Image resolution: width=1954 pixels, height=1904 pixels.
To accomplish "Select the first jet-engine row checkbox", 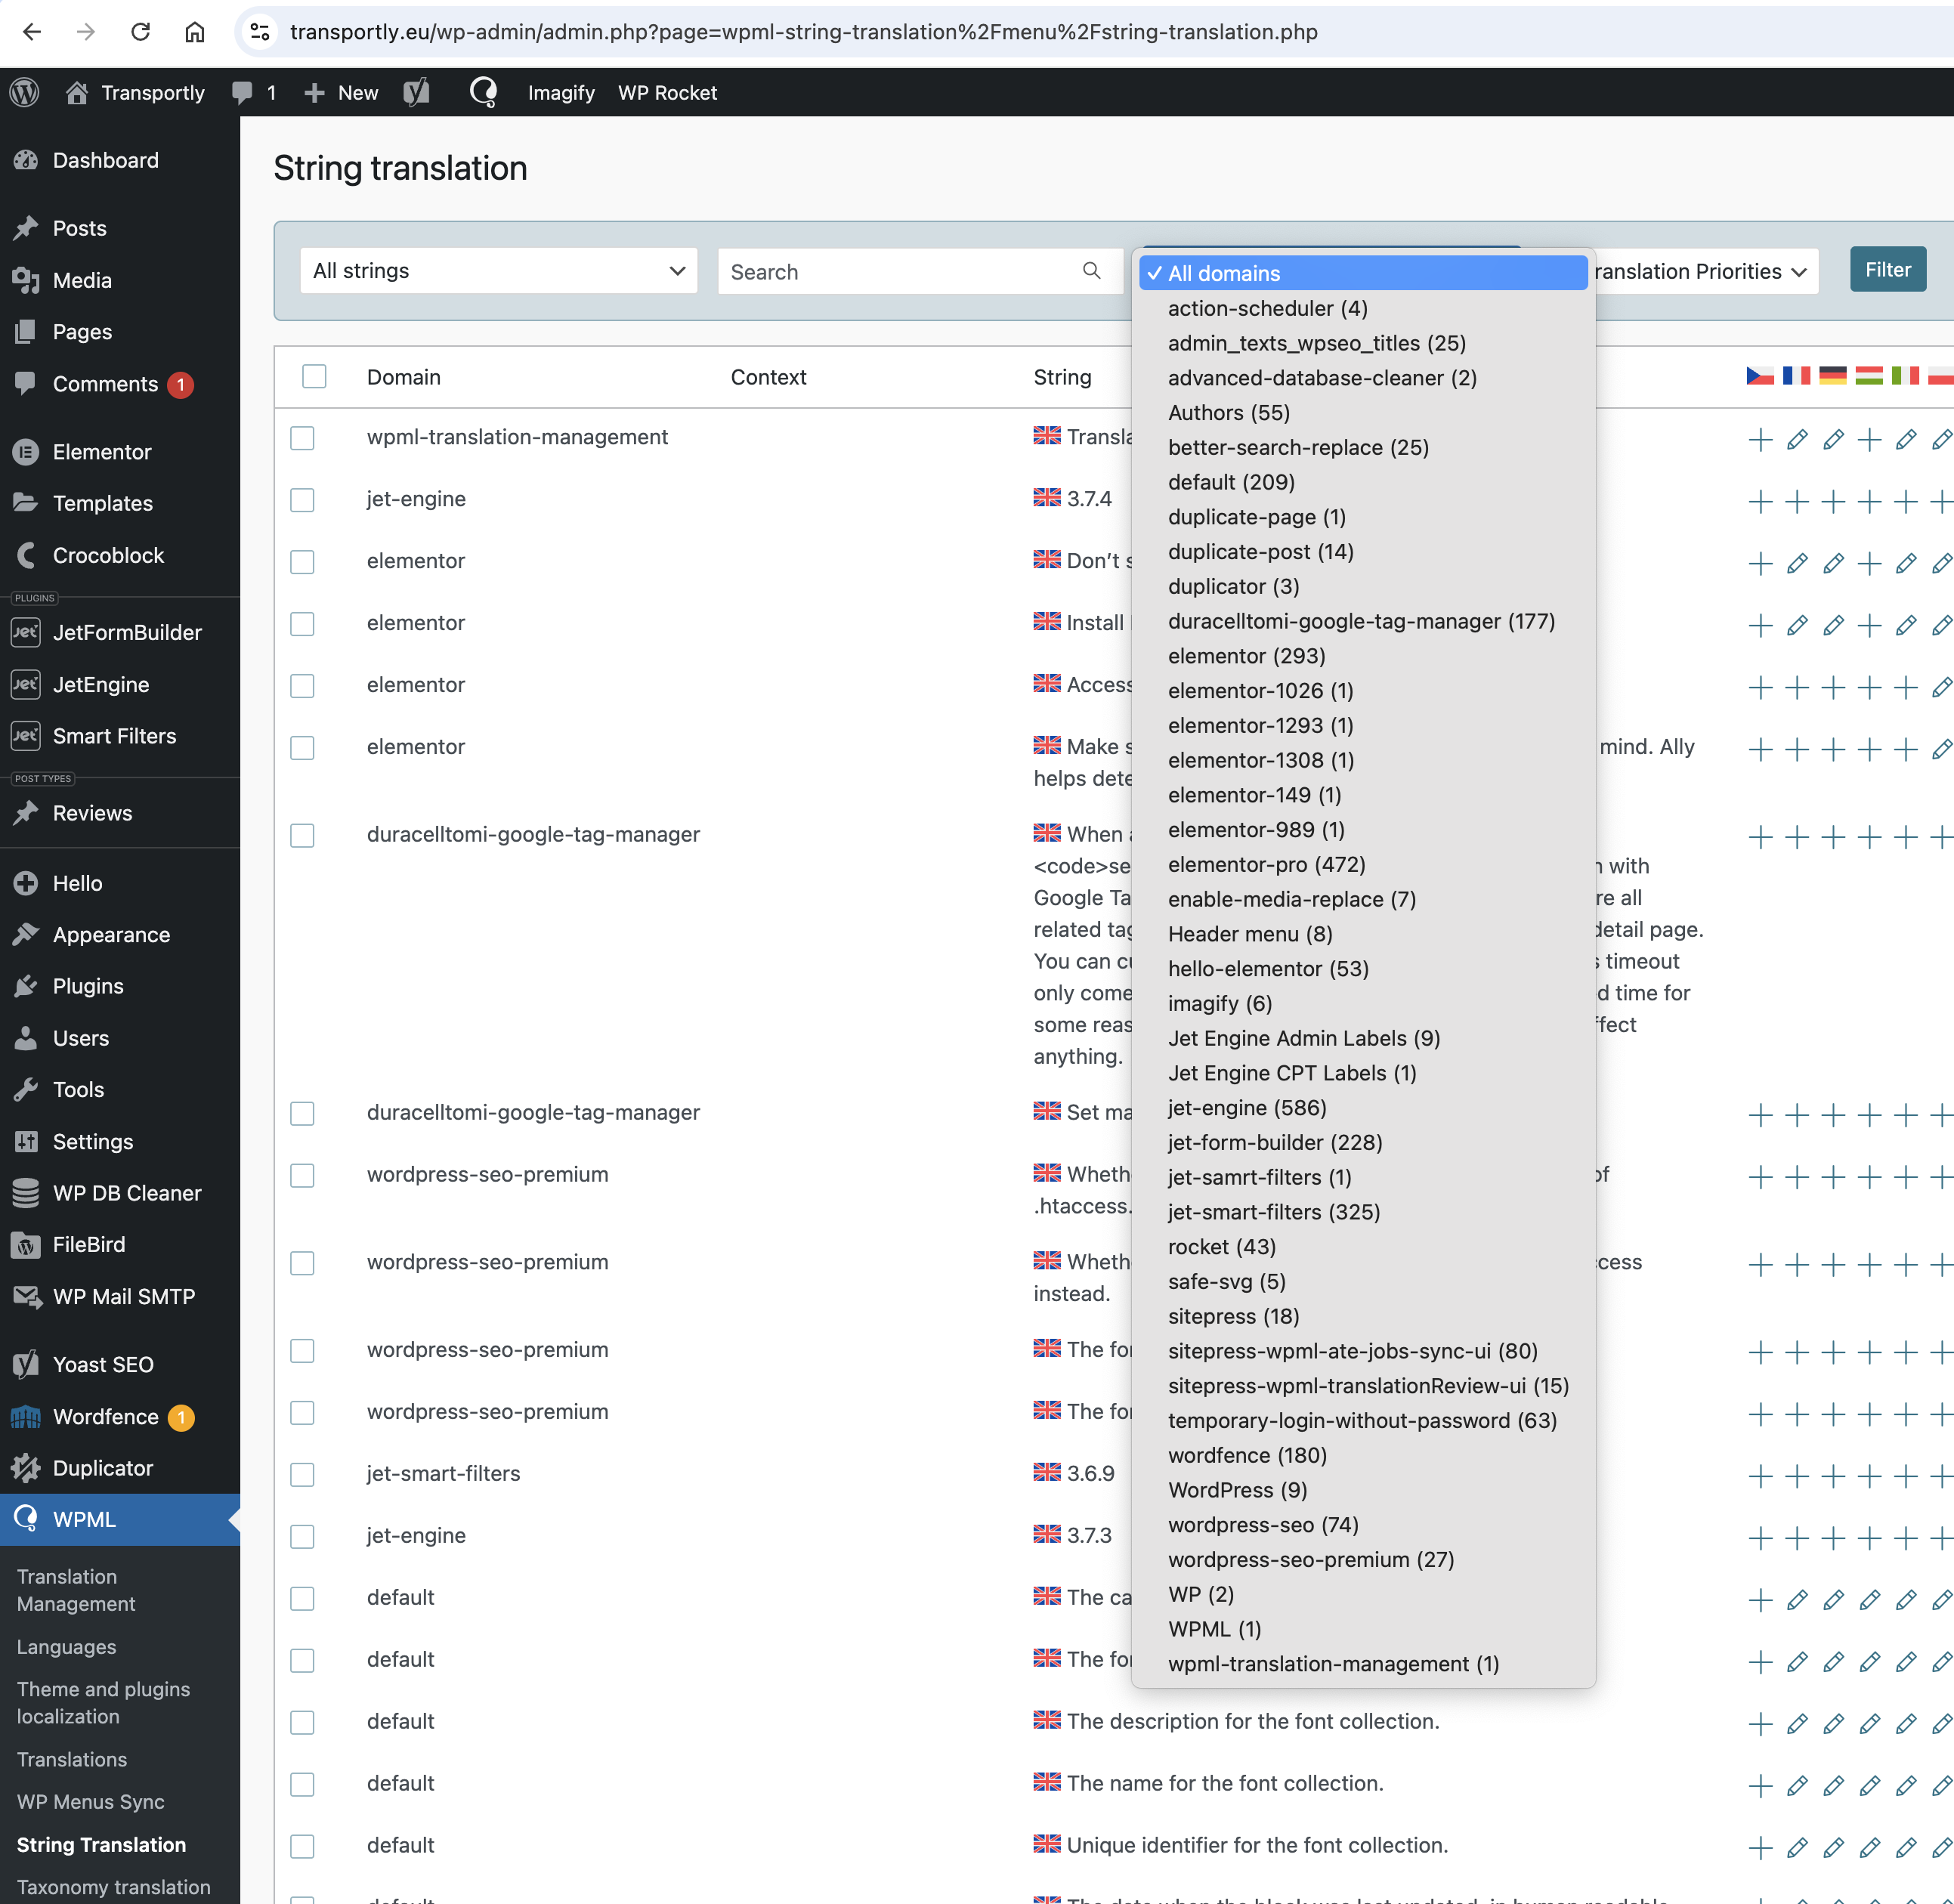I will click(302, 500).
